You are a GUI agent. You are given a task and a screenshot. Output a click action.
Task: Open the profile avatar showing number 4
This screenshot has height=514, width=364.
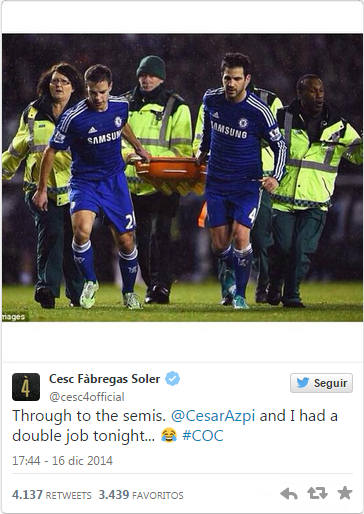26,387
